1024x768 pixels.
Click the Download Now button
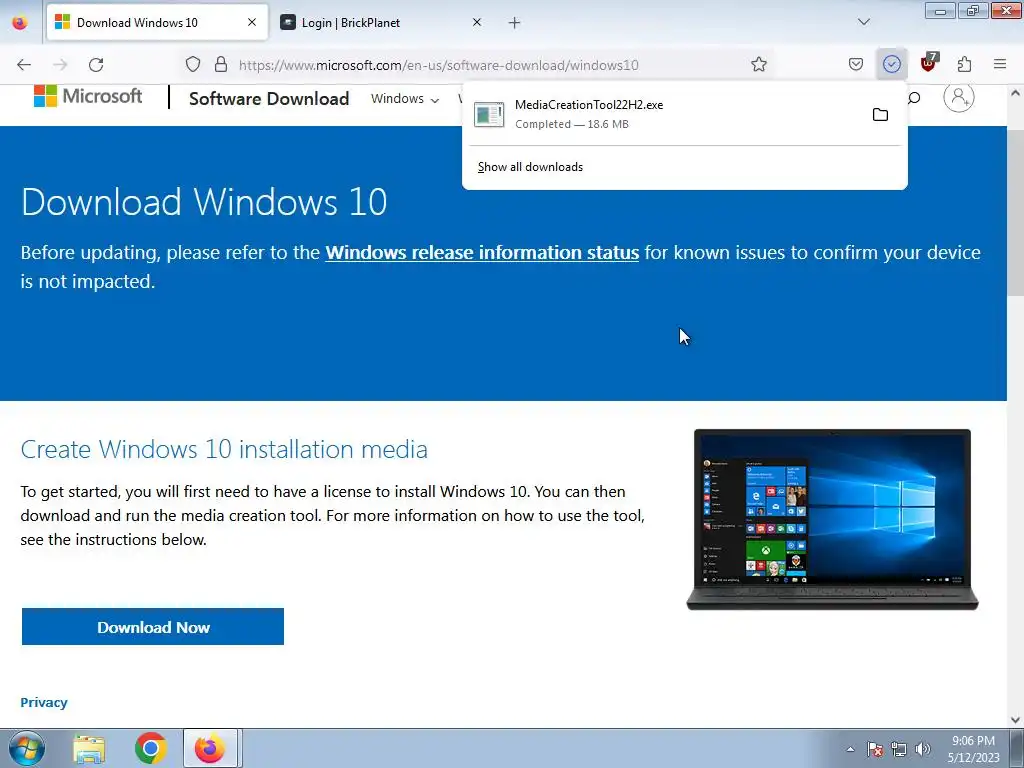point(153,627)
